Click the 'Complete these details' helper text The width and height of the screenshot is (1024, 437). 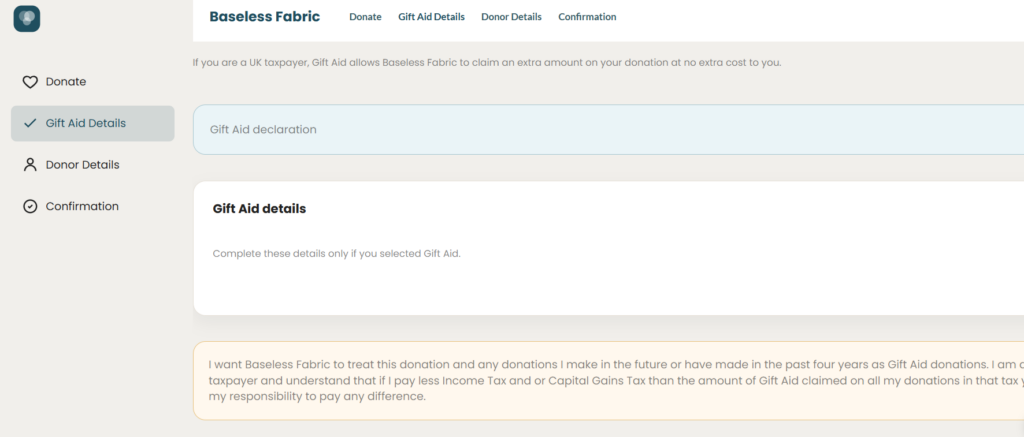(336, 253)
